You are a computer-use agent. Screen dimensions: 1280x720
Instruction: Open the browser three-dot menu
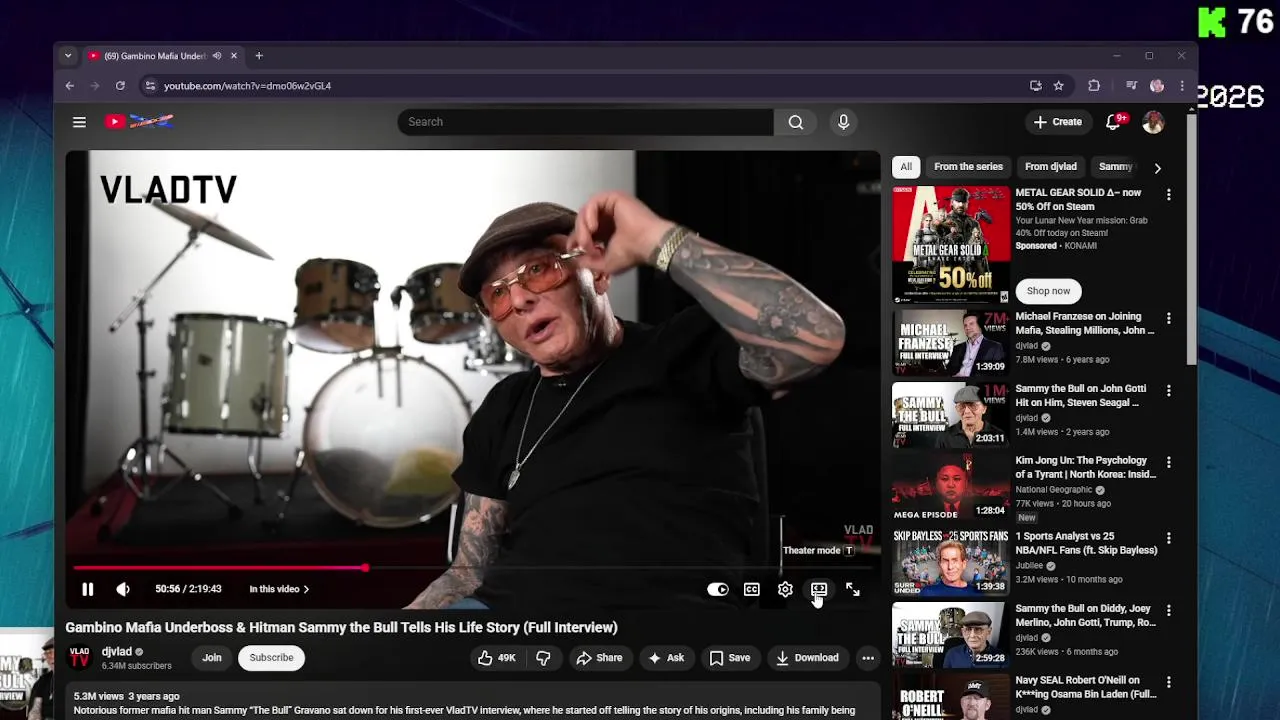1181,86
